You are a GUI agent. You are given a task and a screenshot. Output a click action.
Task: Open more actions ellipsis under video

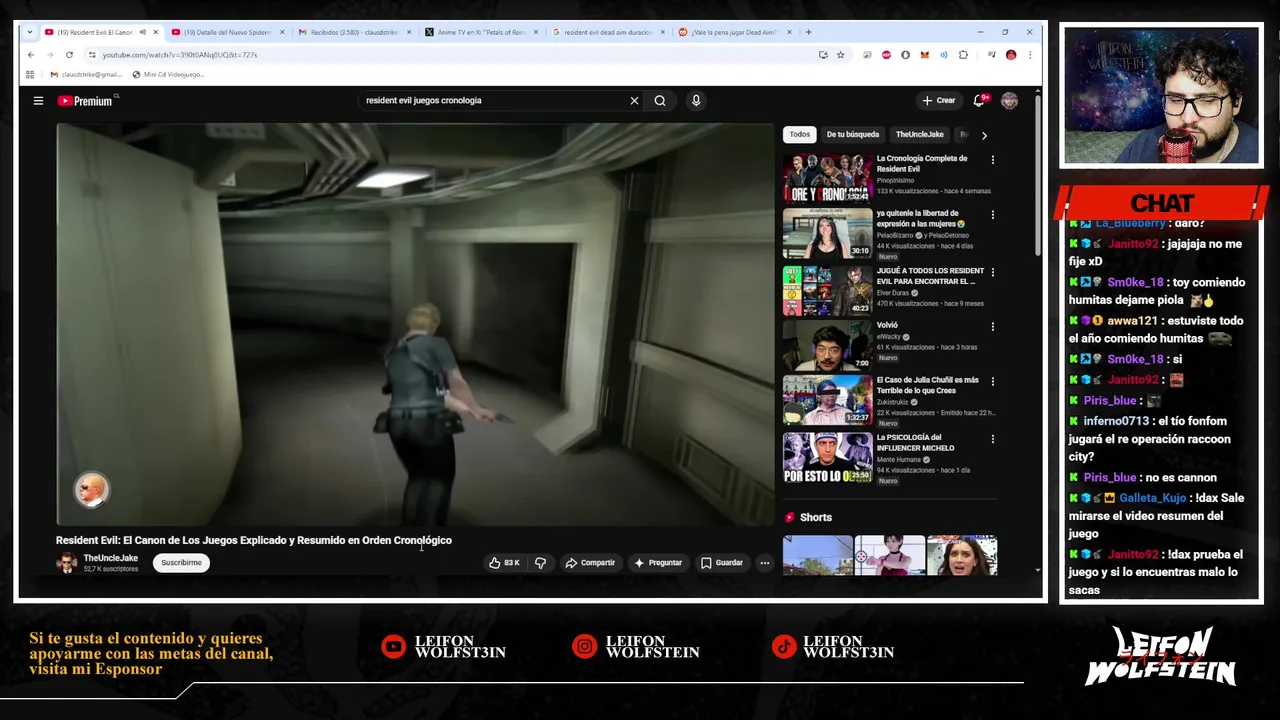tap(765, 563)
